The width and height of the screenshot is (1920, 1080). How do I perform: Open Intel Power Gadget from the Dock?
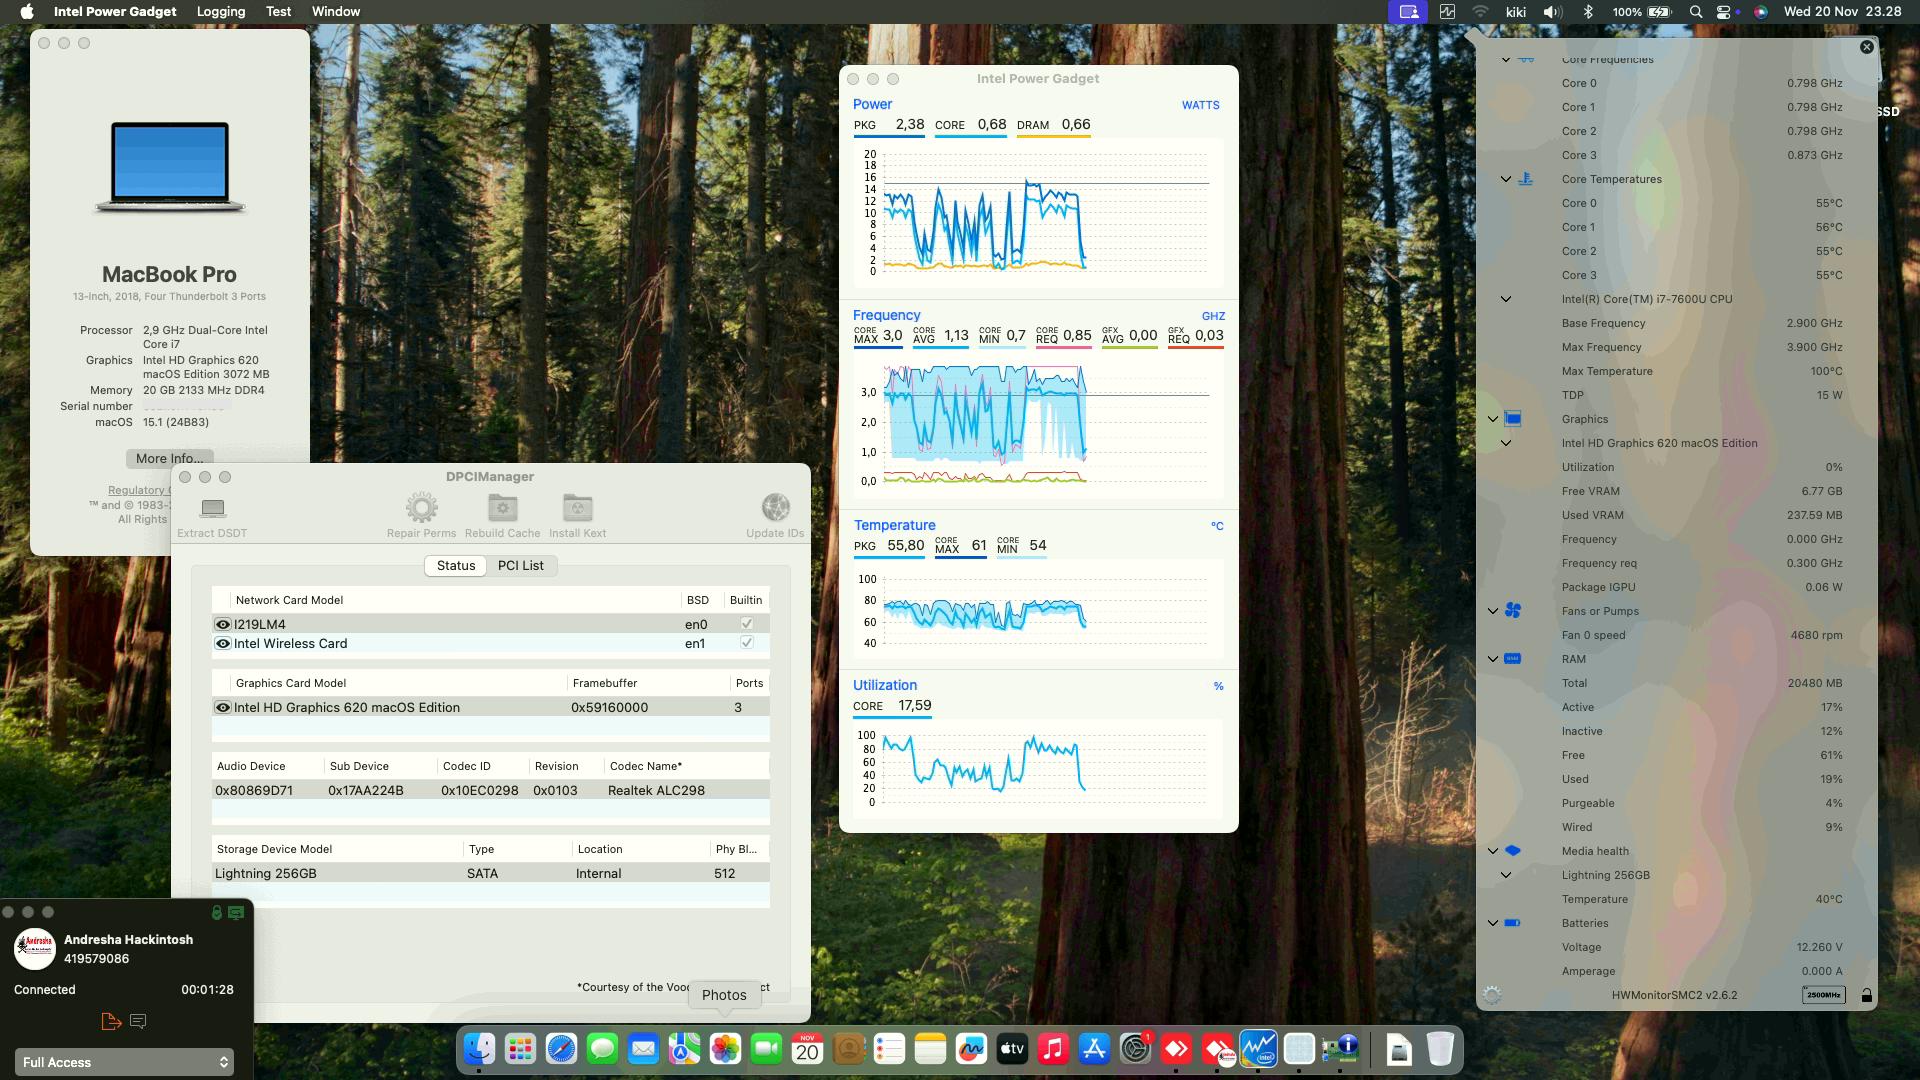[x=1258, y=1049]
